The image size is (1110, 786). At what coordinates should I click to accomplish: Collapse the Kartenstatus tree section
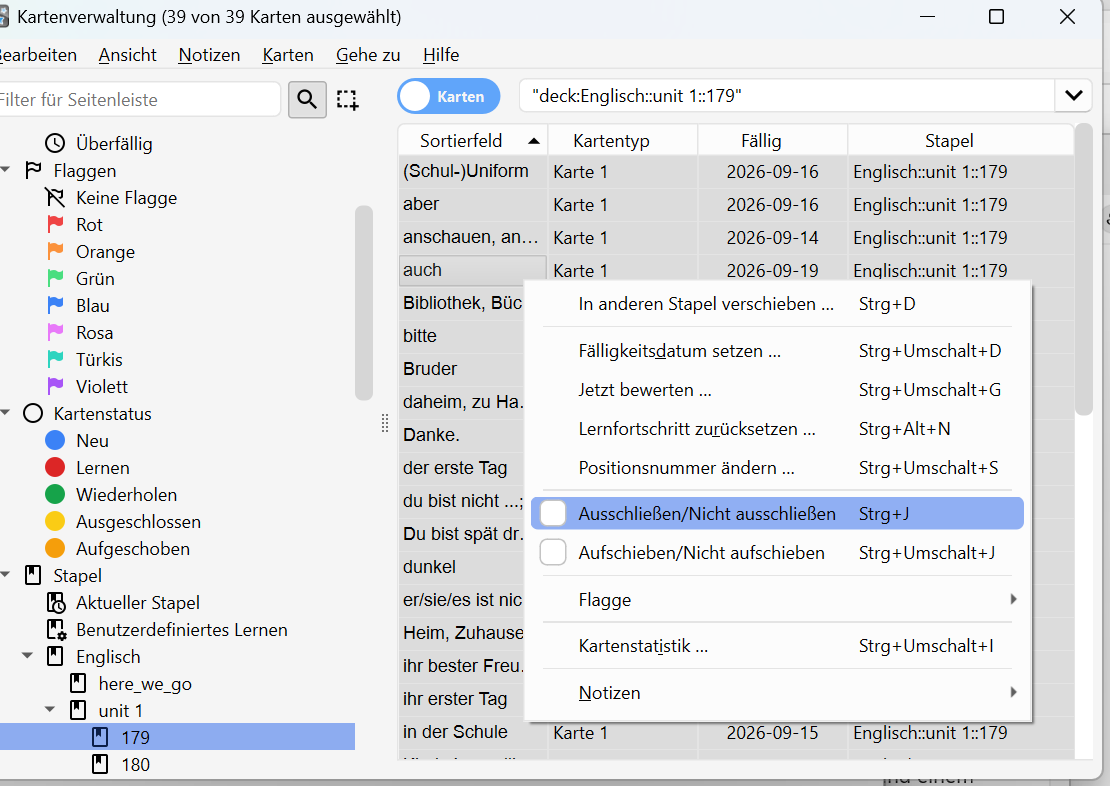tap(6, 413)
